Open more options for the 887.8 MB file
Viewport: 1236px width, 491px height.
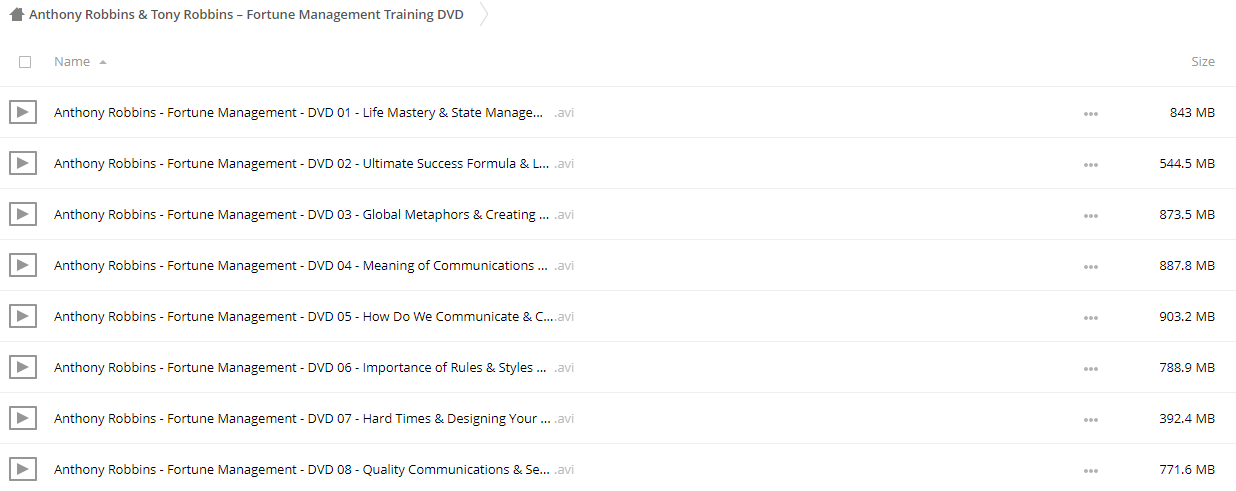[x=1090, y=266]
